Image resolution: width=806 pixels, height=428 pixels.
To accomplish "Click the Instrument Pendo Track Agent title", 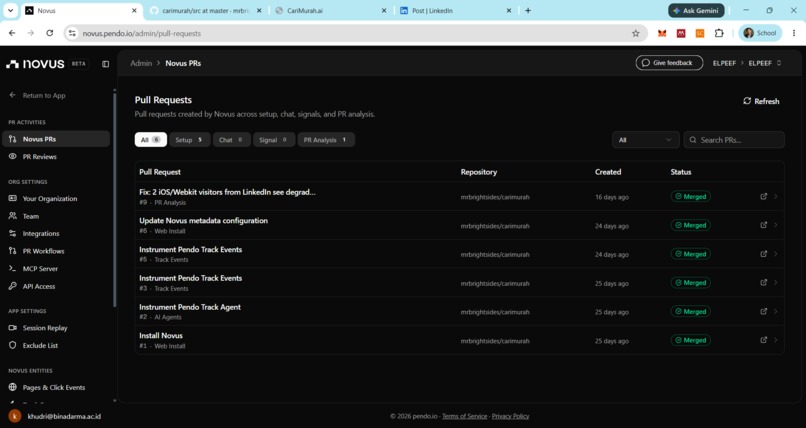I will 190,307.
